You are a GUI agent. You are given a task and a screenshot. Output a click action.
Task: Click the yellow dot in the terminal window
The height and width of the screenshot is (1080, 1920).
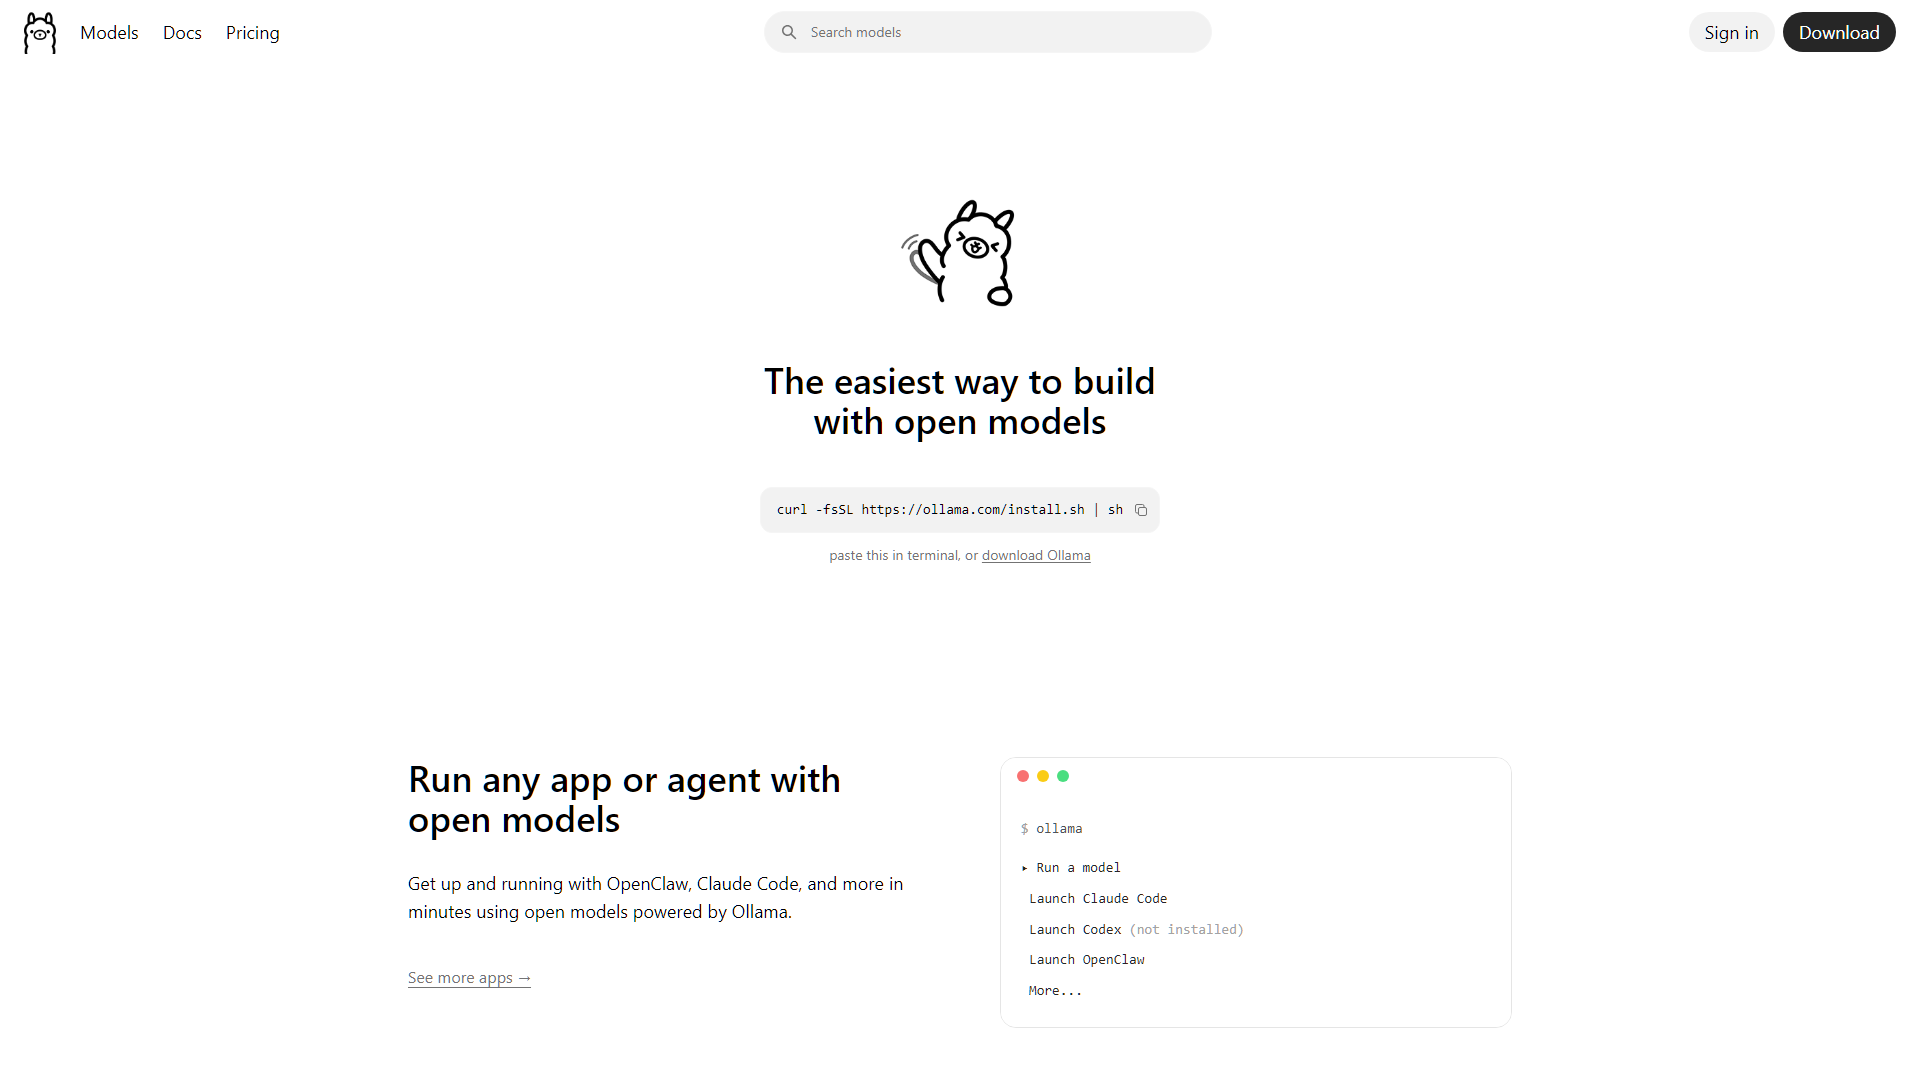[x=1043, y=776]
